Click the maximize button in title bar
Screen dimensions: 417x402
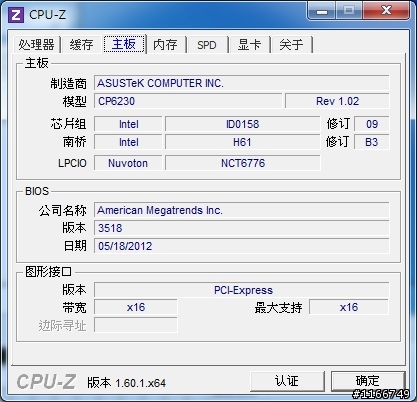point(349,11)
